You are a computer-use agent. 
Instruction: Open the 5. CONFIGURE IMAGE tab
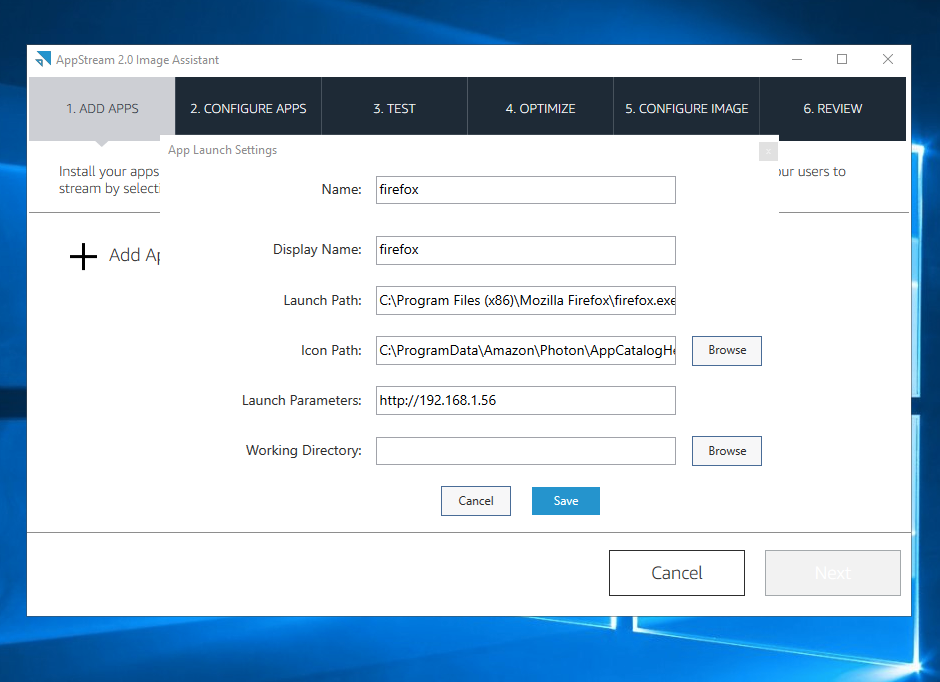[x=686, y=108]
